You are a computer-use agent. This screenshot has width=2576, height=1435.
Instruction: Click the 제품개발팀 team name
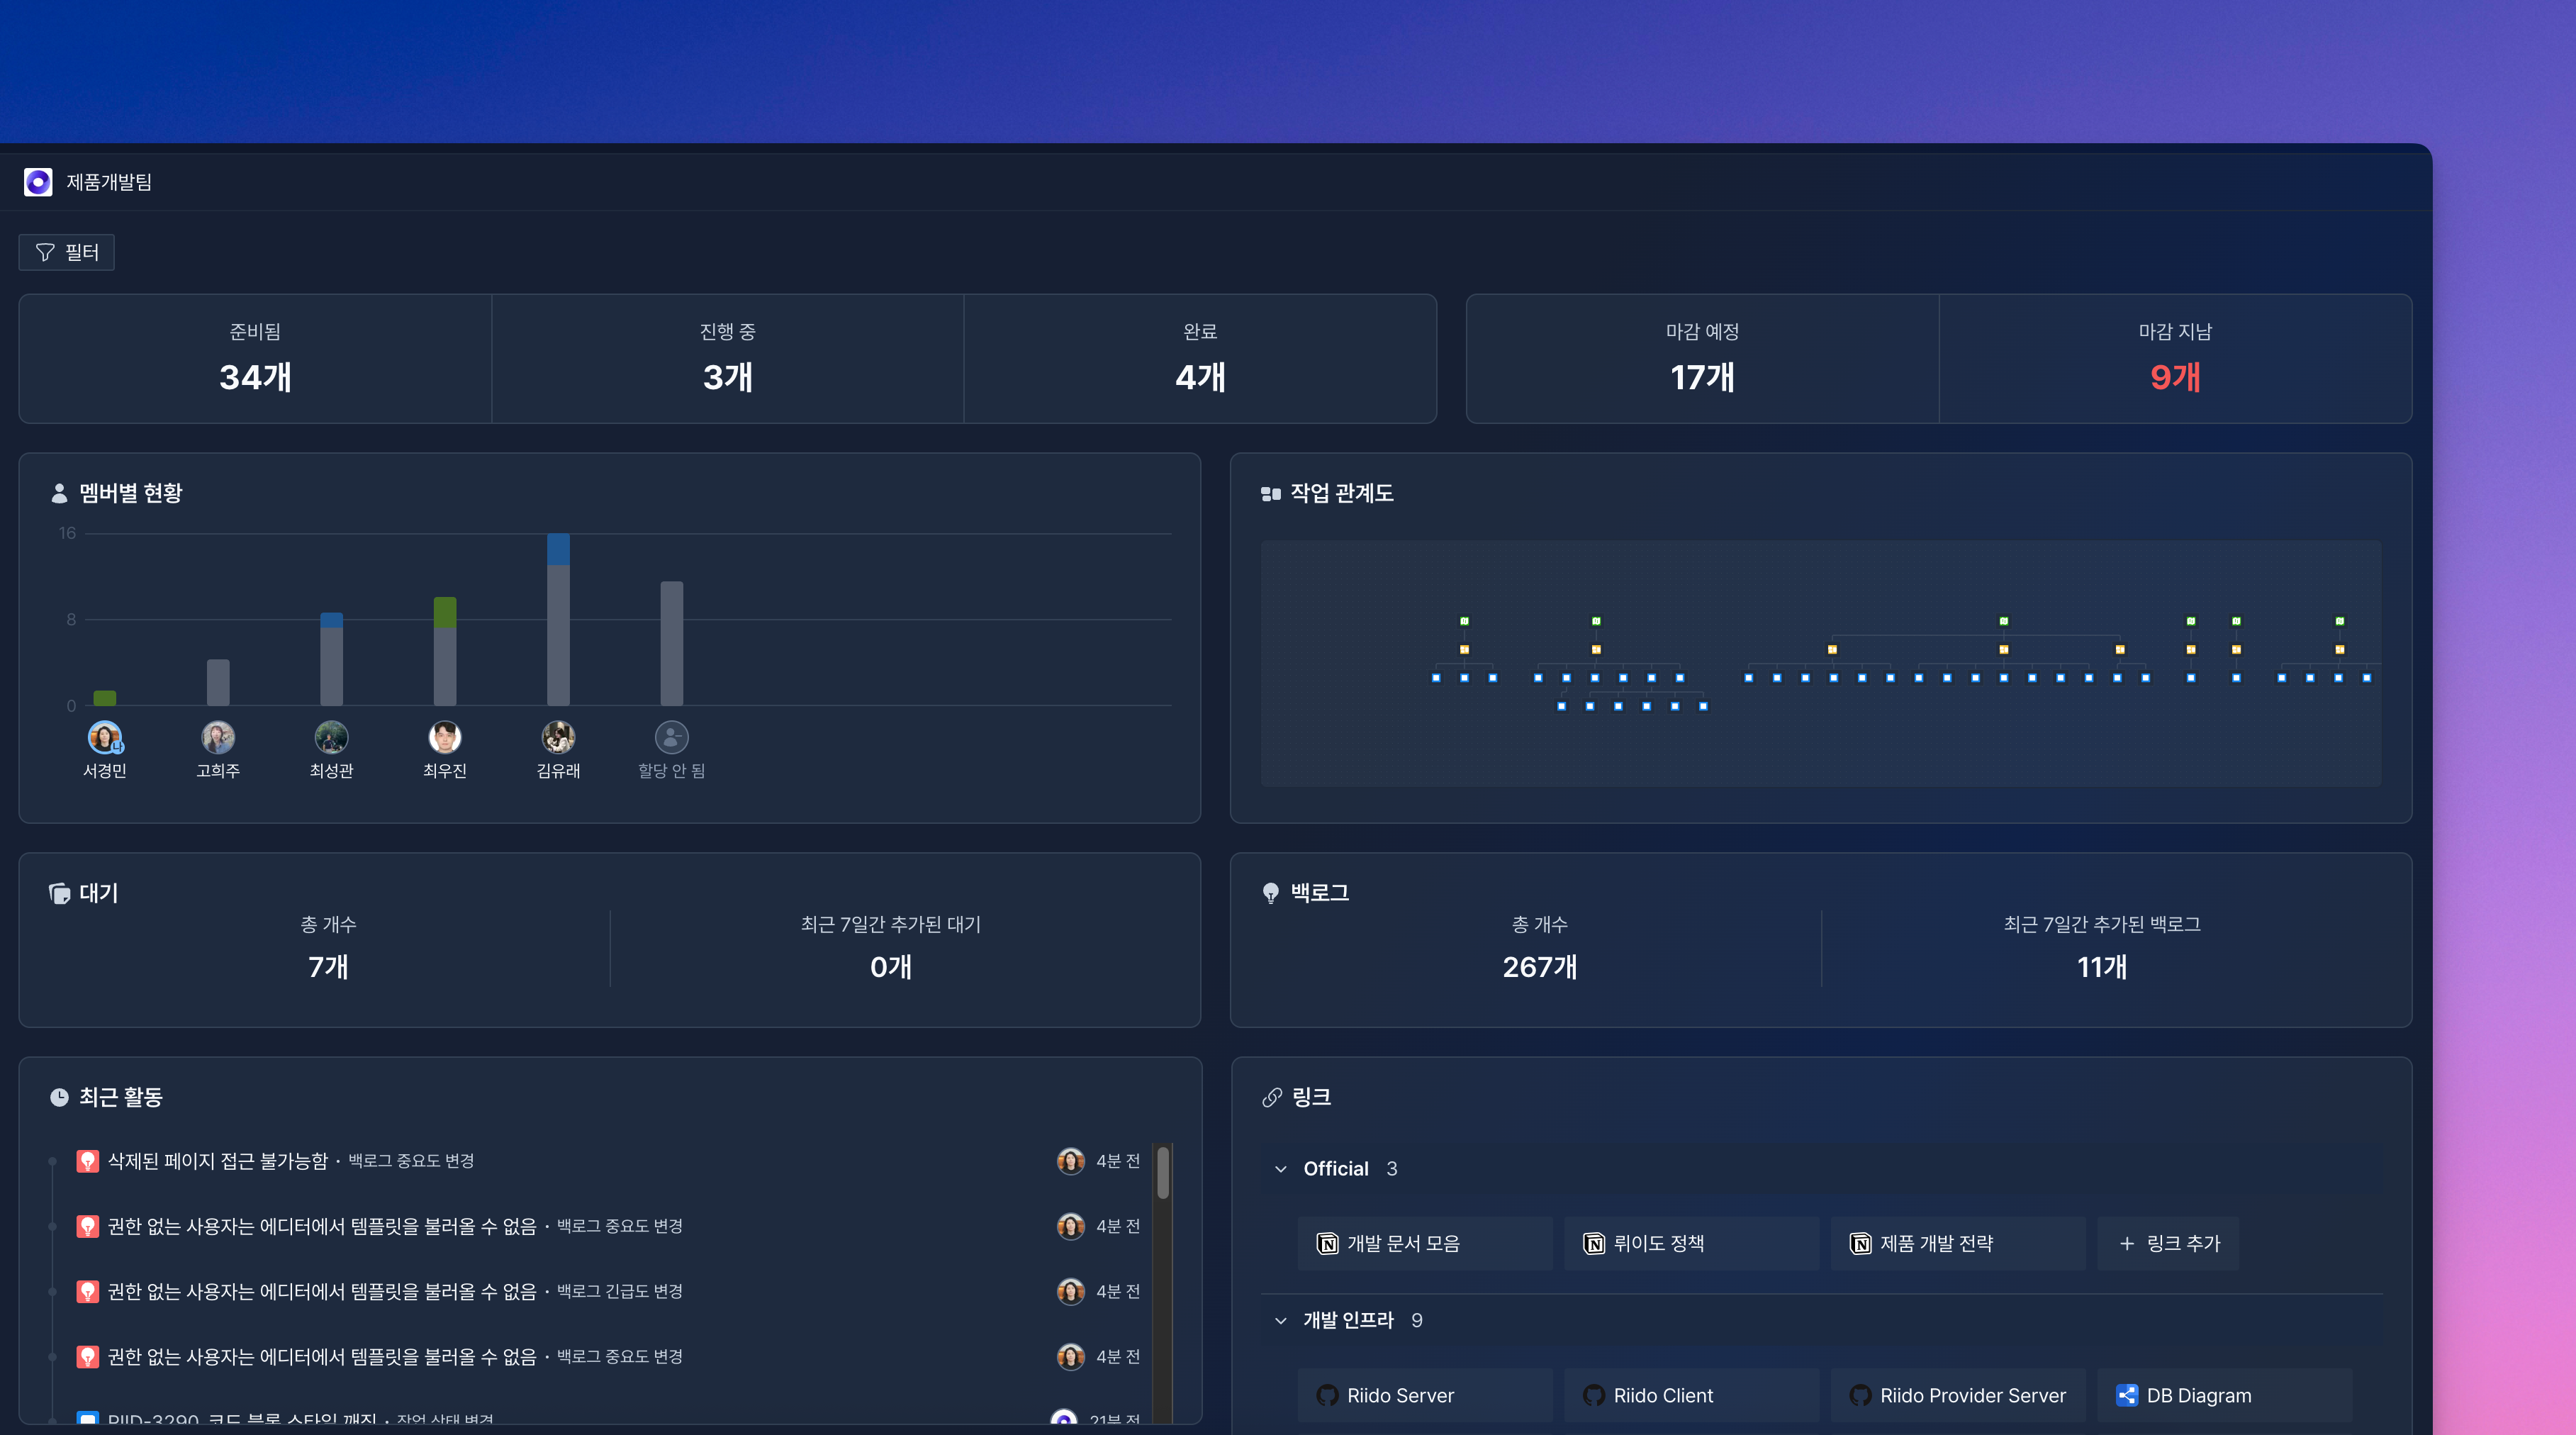[x=109, y=182]
